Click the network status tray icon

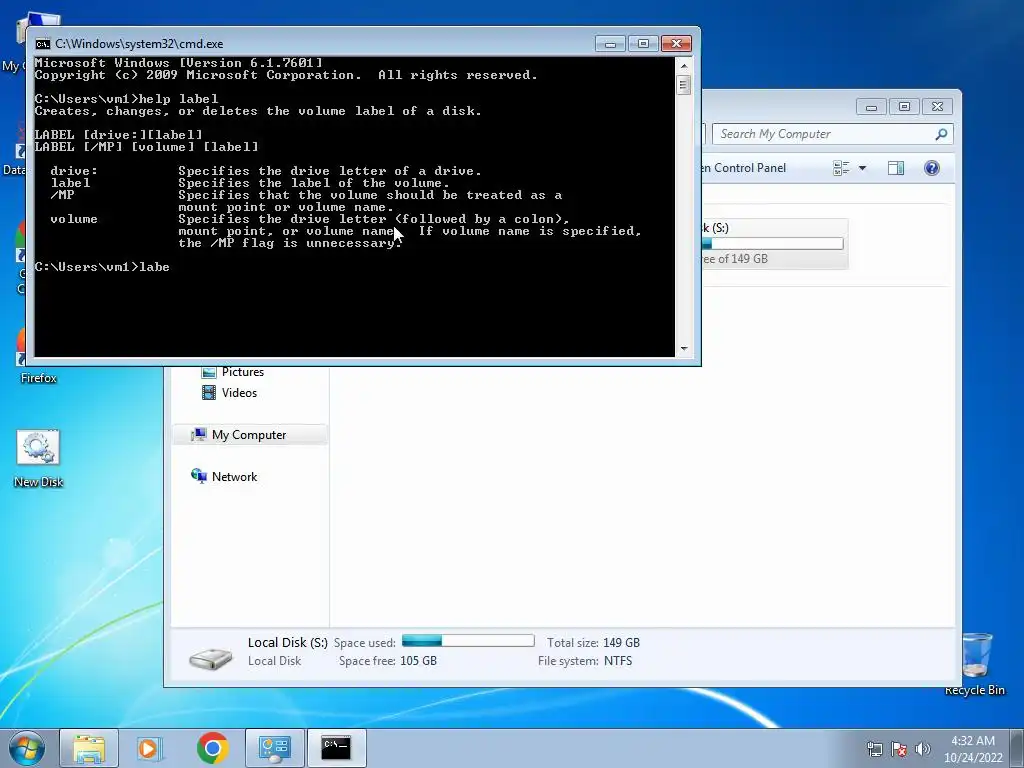pyautogui.click(x=874, y=749)
